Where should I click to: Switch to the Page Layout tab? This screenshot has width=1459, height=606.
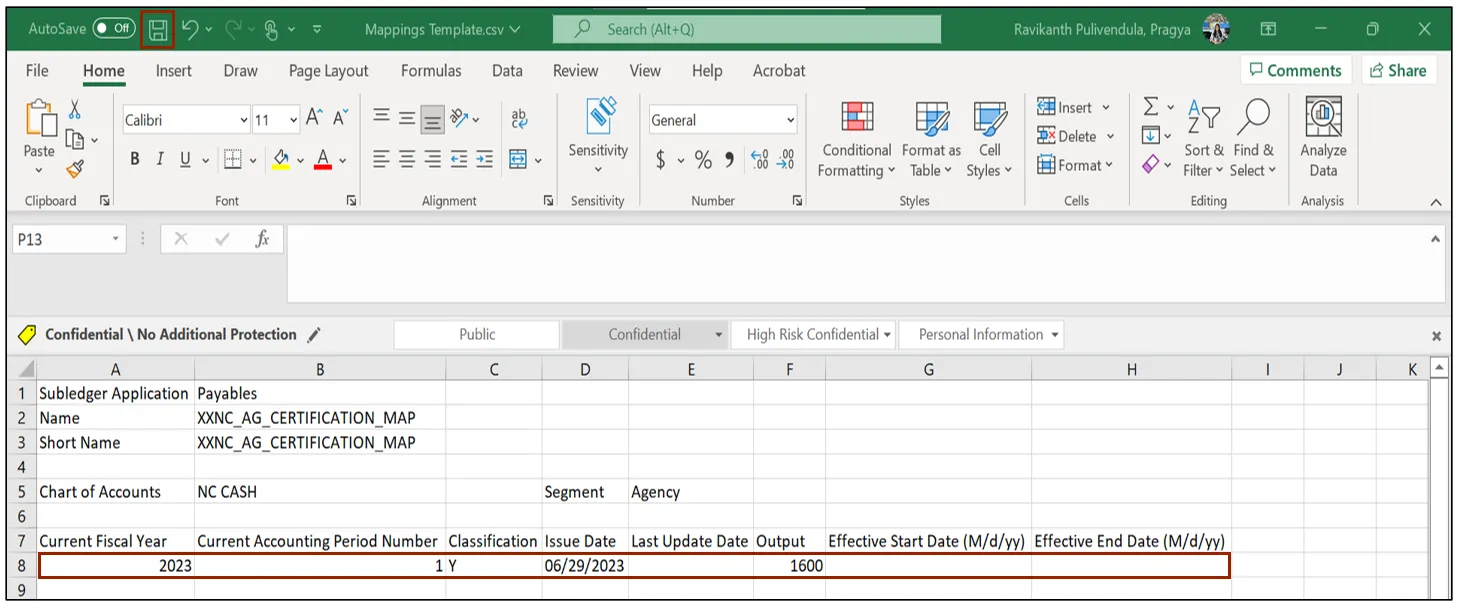pyautogui.click(x=328, y=71)
